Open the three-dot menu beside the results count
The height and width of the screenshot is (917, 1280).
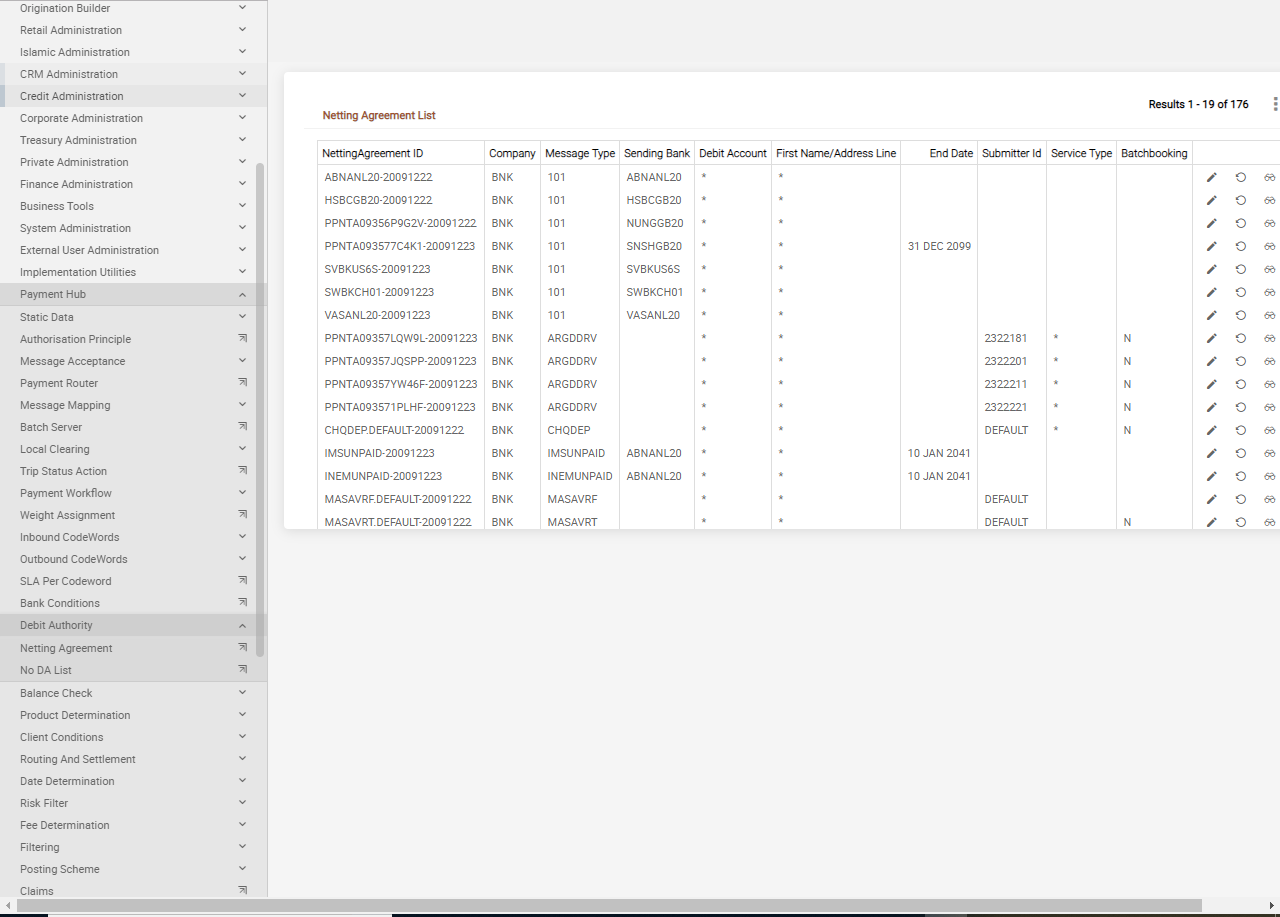[x=1274, y=104]
